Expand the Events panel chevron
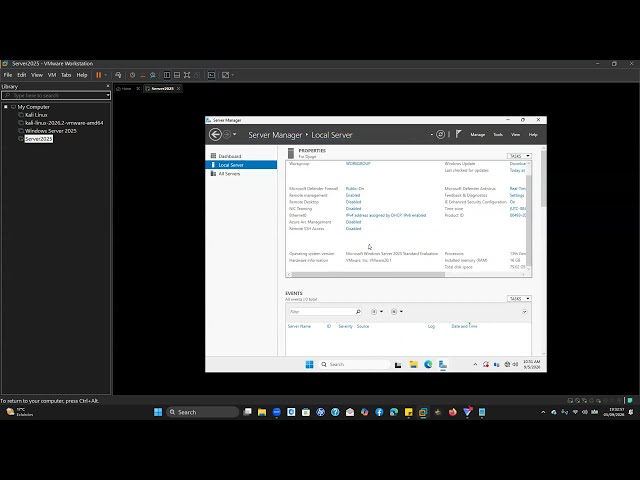Image resolution: width=640 pixels, height=480 pixels. tap(524, 312)
